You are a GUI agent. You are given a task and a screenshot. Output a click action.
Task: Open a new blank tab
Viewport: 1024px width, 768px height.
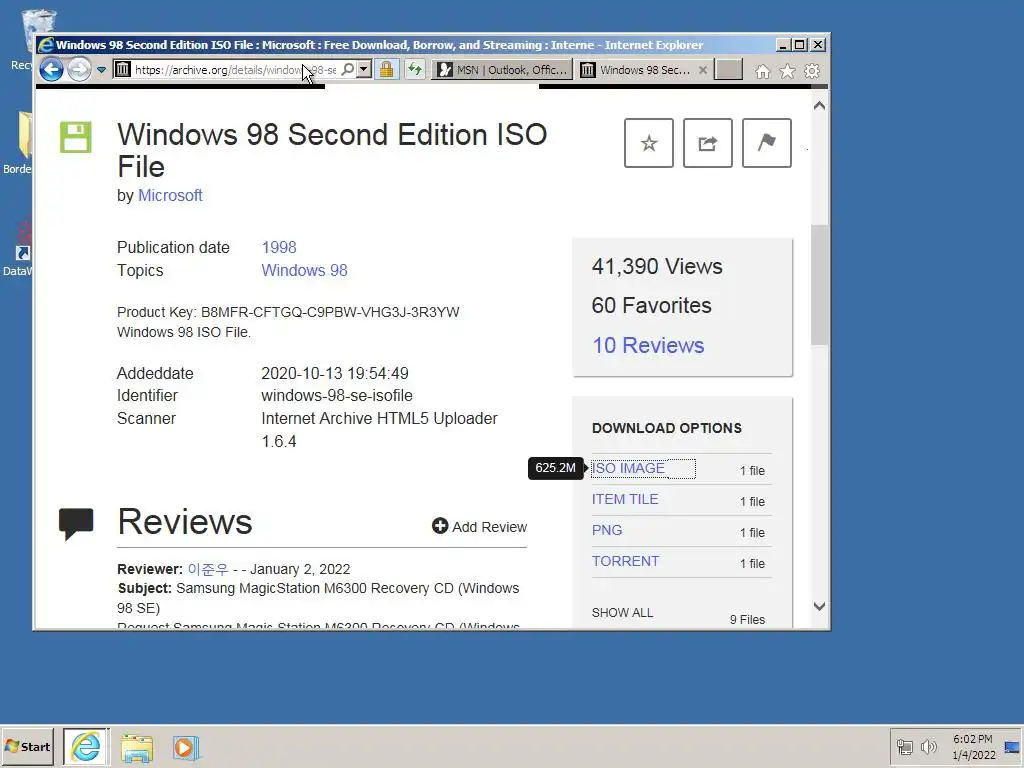tap(728, 70)
